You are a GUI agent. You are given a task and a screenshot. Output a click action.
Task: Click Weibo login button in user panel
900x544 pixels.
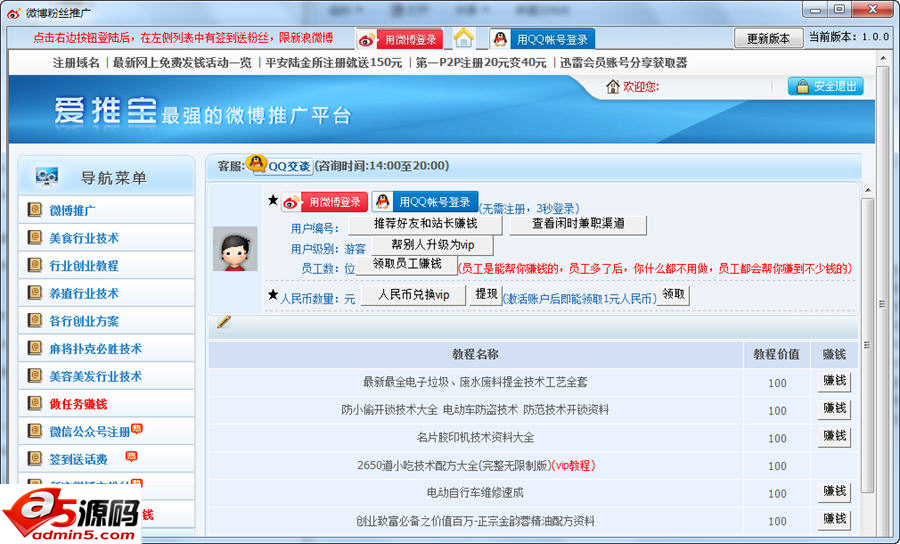[x=324, y=202]
